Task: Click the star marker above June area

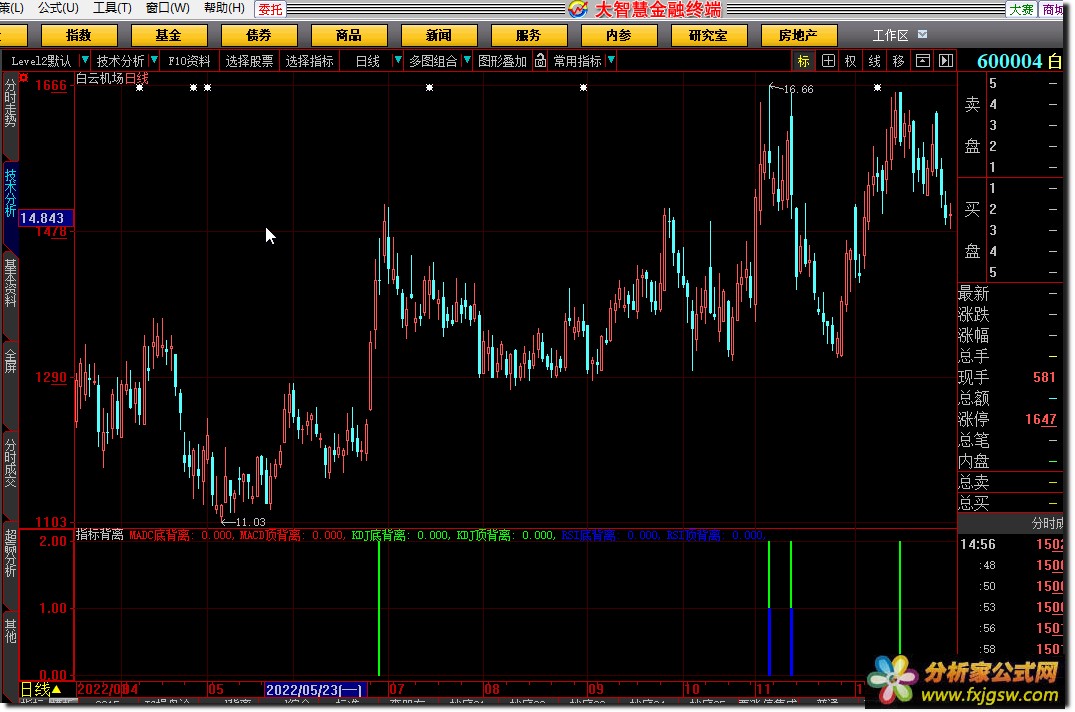Action: [429, 88]
